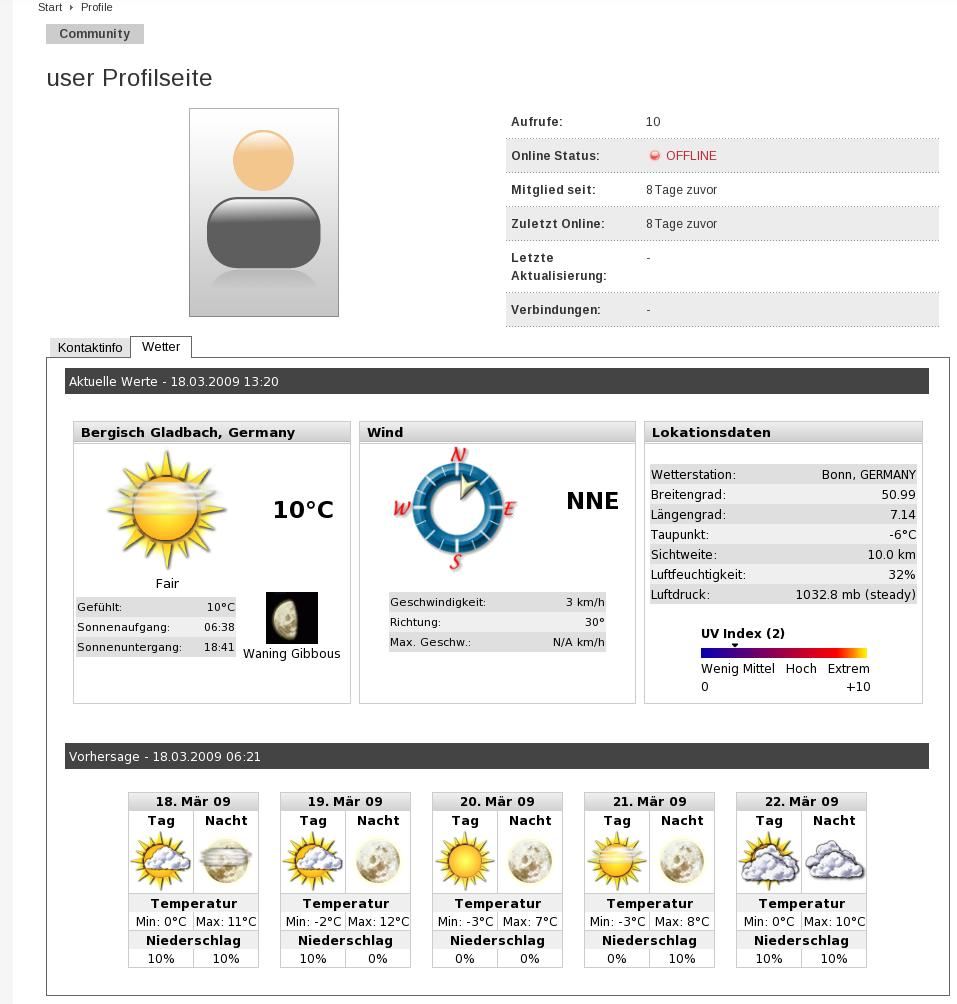Screen dimensions: 957x1004
Task: Open the Community section
Action: click(x=94, y=33)
